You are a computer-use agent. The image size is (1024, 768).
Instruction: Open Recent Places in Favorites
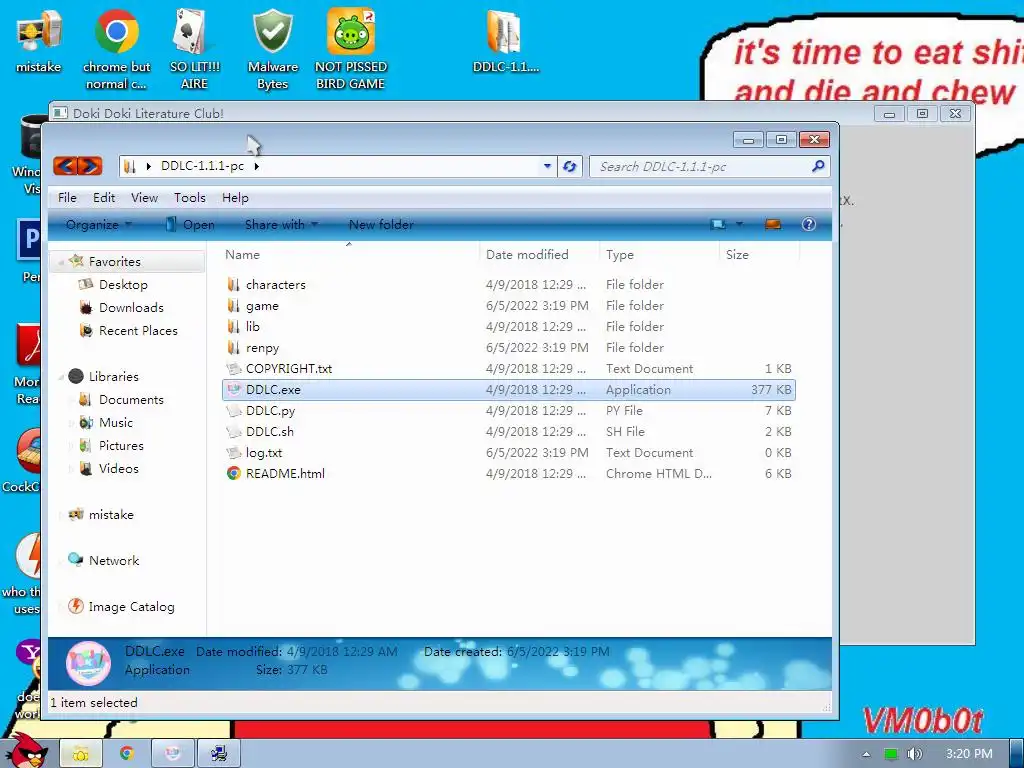coord(129,330)
